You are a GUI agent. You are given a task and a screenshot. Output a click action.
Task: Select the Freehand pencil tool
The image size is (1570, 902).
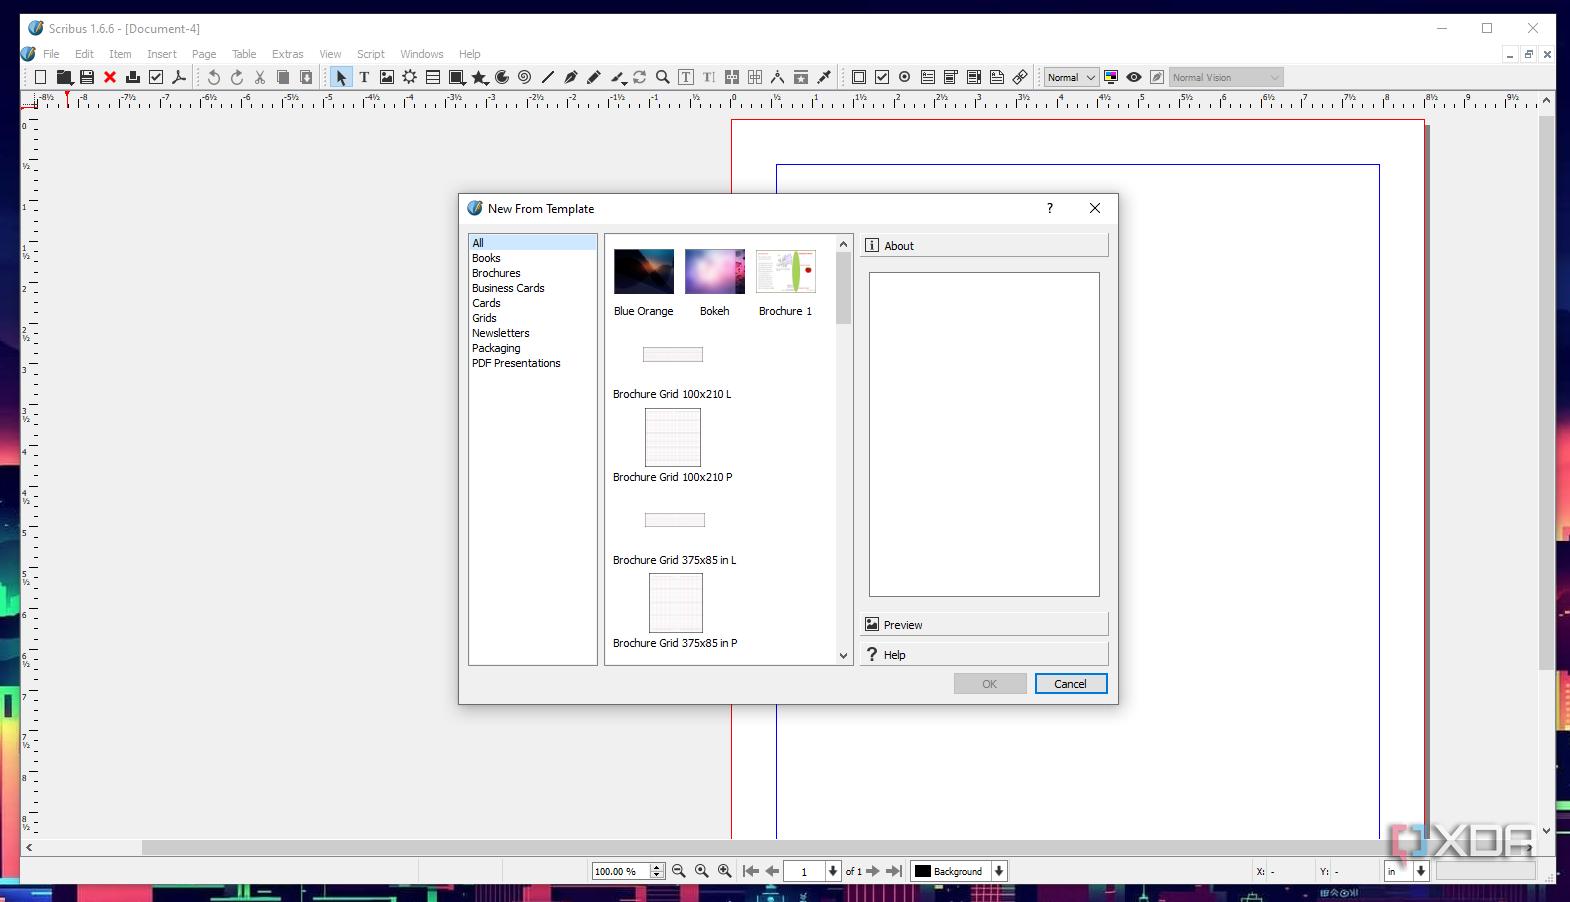[594, 77]
